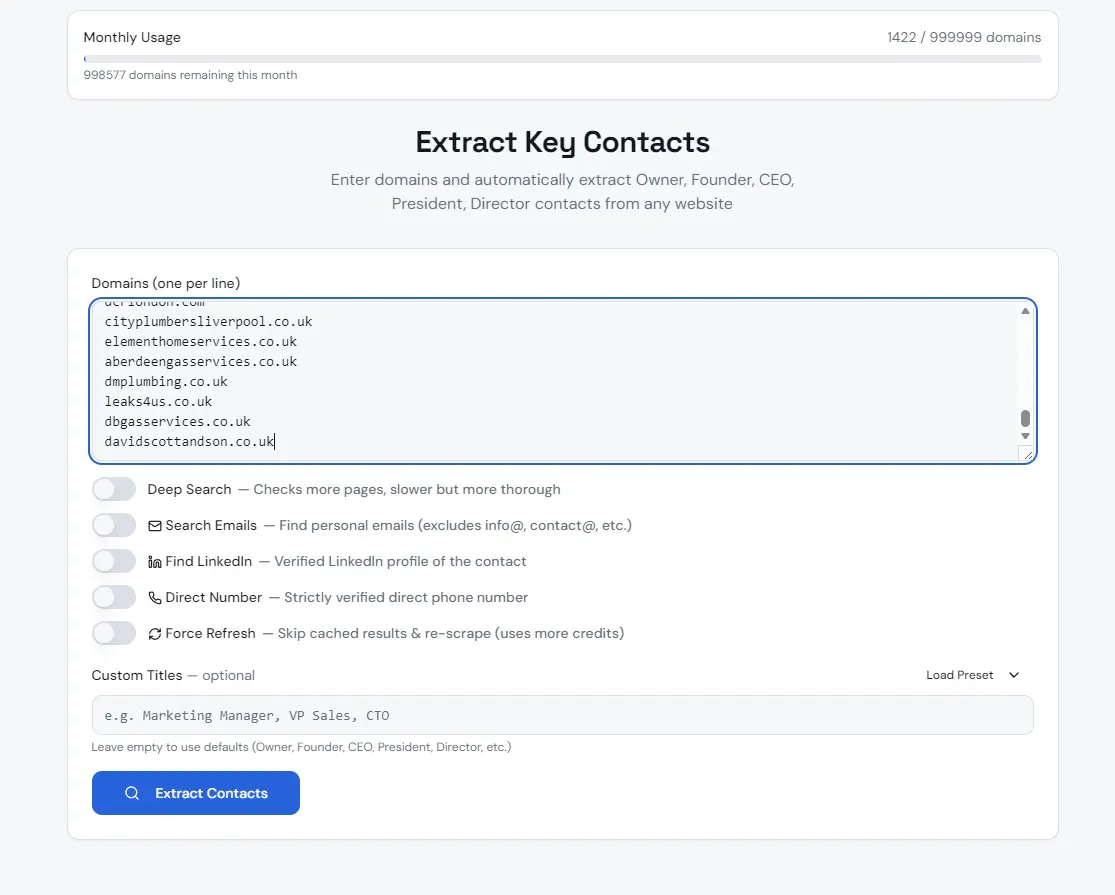Click the line aberdeengasservices.co.uk

[201, 362]
